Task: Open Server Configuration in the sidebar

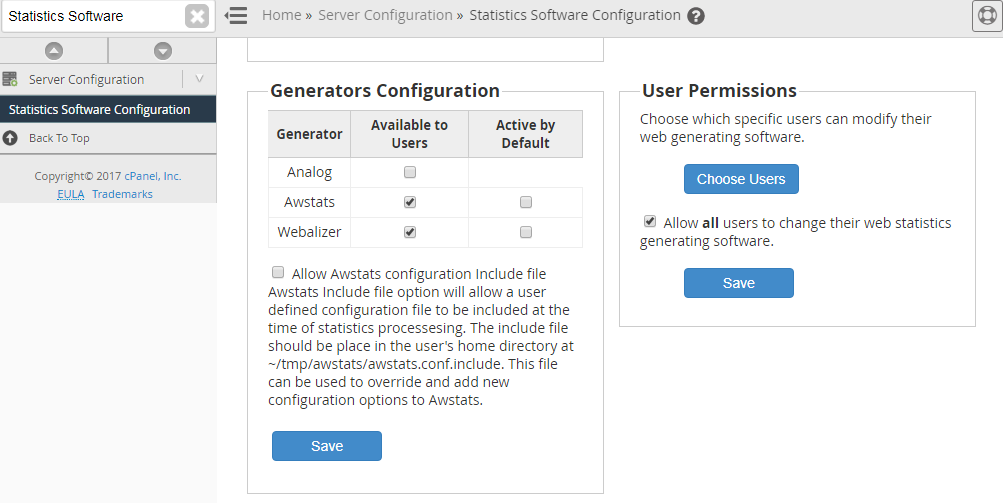Action: pyautogui.click(x=86, y=79)
